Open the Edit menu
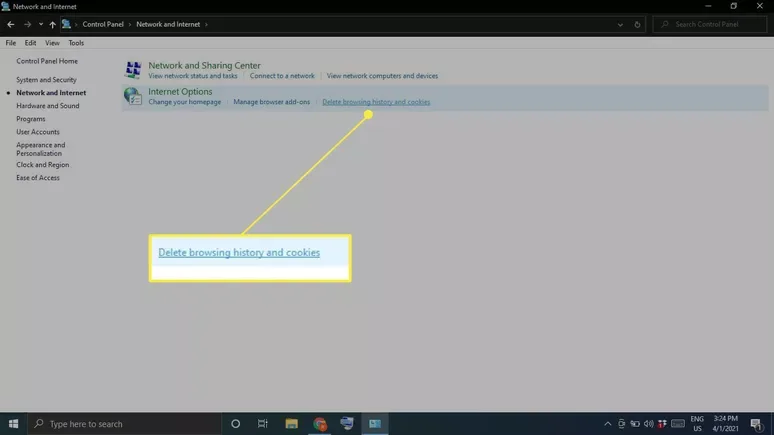The width and height of the screenshot is (774, 435). [x=30, y=43]
